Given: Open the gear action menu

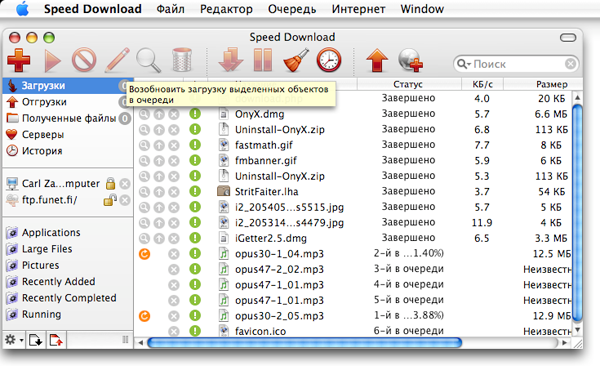Looking at the screenshot, I should coord(14,340).
